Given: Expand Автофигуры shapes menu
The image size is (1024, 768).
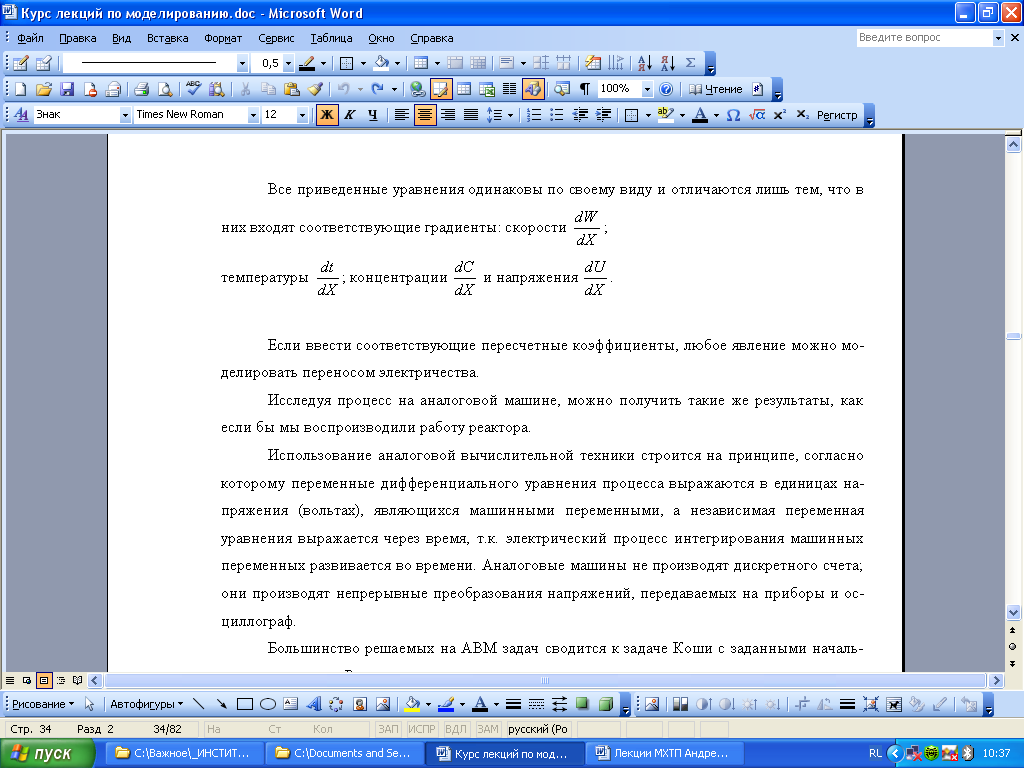Looking at the screenshot, I should click(146, 704).
